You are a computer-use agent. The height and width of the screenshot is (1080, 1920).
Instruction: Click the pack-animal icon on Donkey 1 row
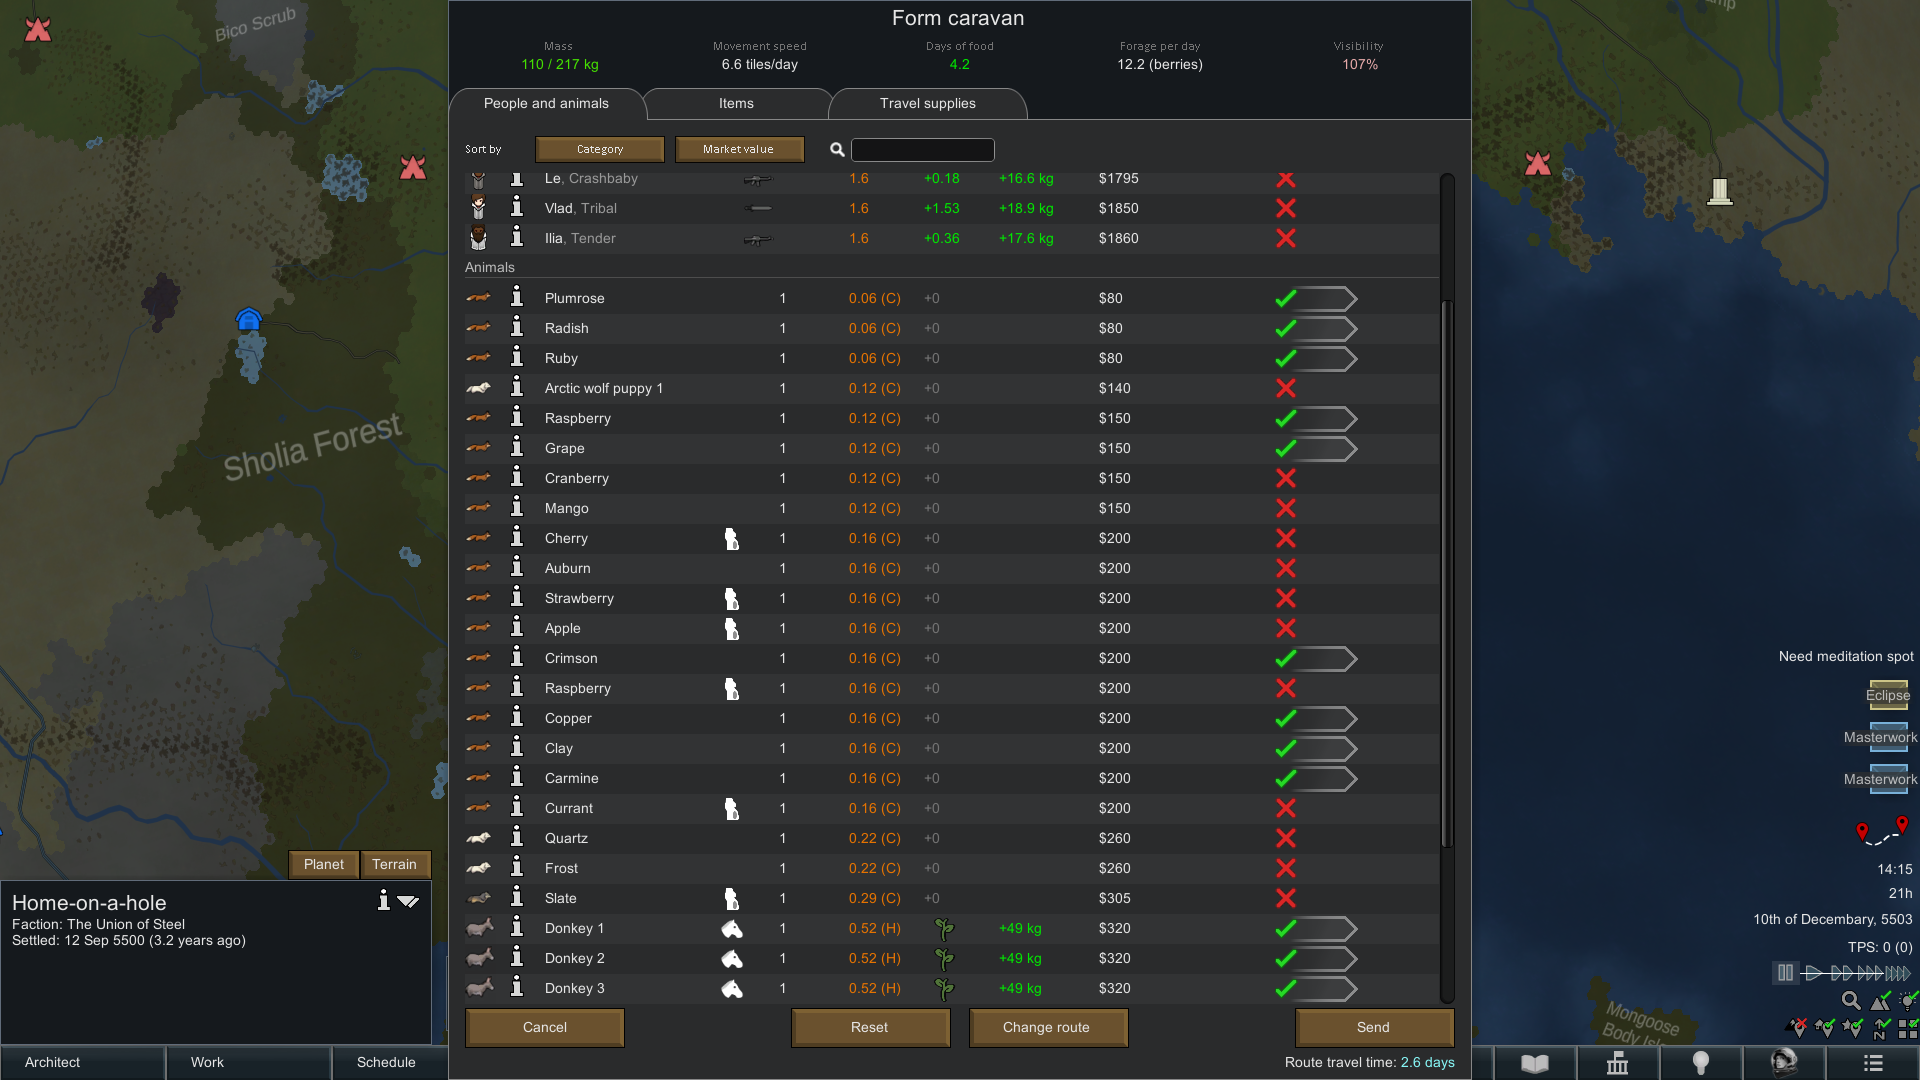click(x=732, y=929)
